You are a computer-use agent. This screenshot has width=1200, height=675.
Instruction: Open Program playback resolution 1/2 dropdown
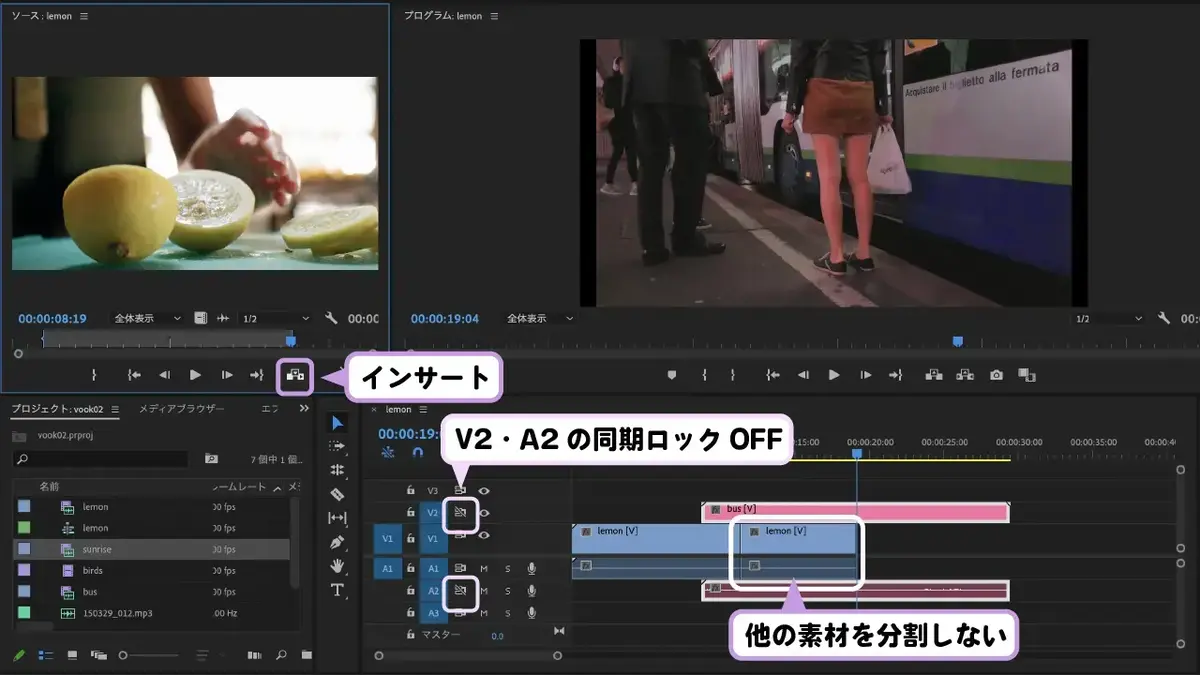(x=1109, y=318)
